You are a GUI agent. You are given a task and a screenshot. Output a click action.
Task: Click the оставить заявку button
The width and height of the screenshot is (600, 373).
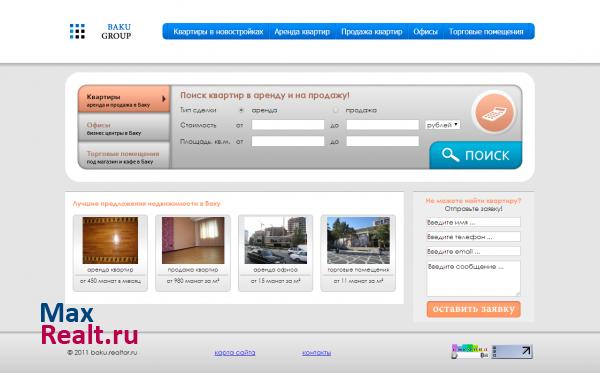474,309
